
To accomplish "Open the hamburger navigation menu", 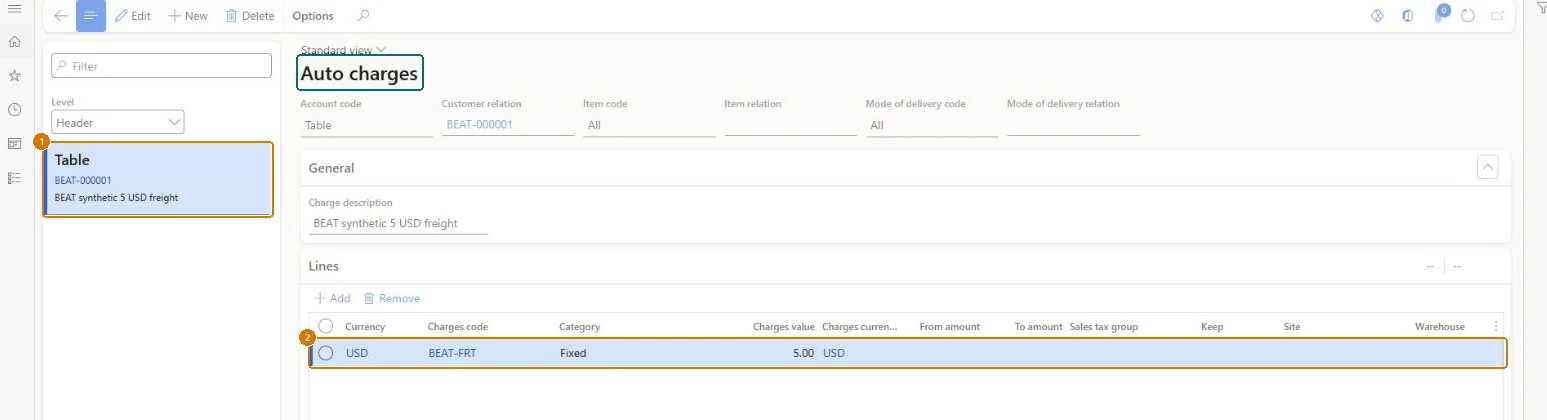I will pos(14,9).
